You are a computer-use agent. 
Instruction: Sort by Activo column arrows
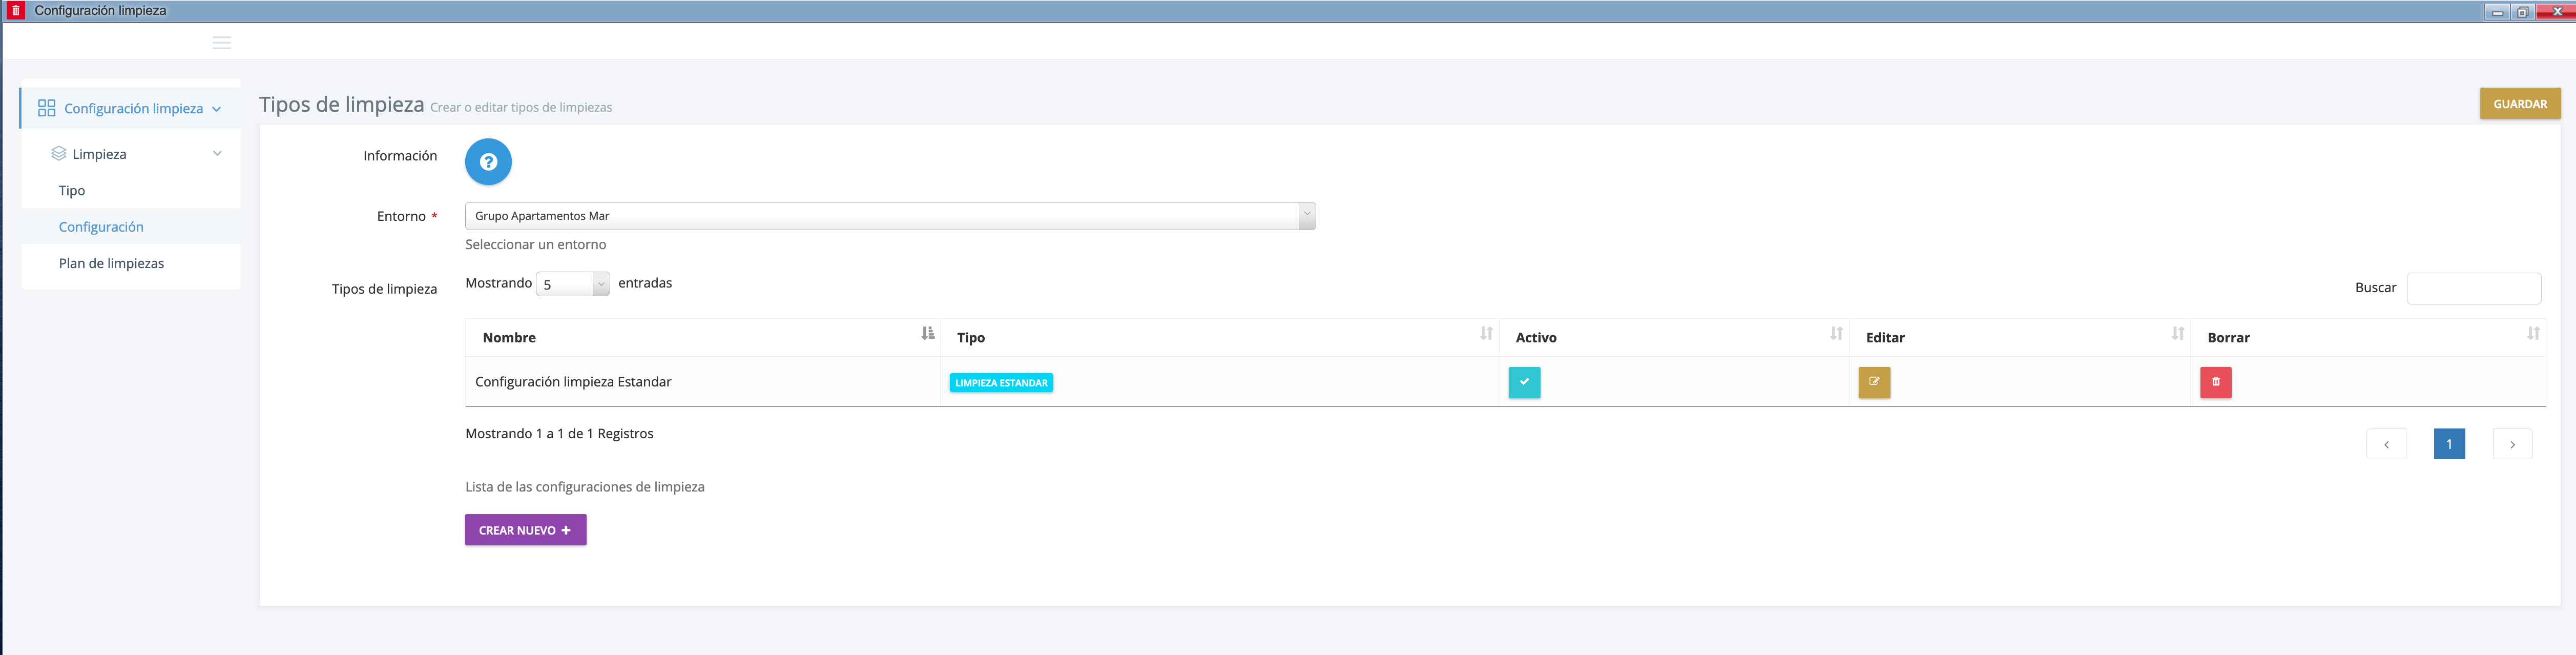1836,334
